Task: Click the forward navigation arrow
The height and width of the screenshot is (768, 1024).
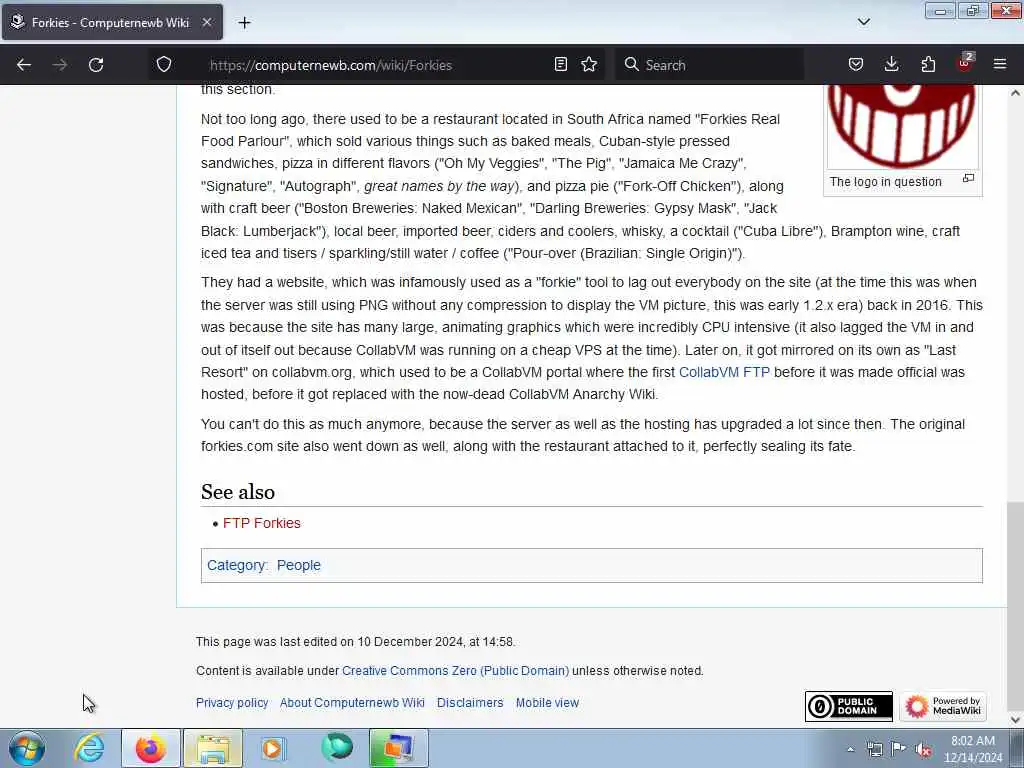Action: point(59,65)
